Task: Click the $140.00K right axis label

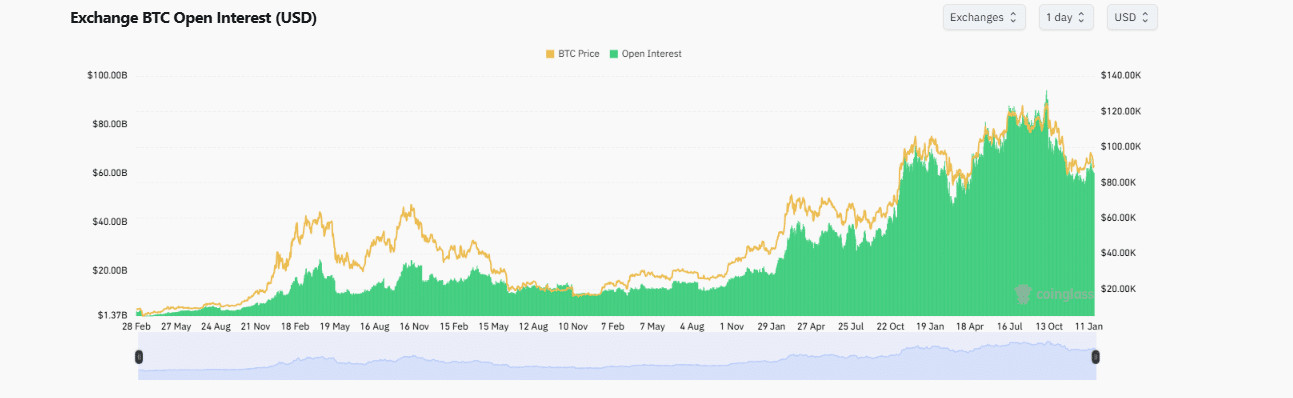Action: (1121, 75)
